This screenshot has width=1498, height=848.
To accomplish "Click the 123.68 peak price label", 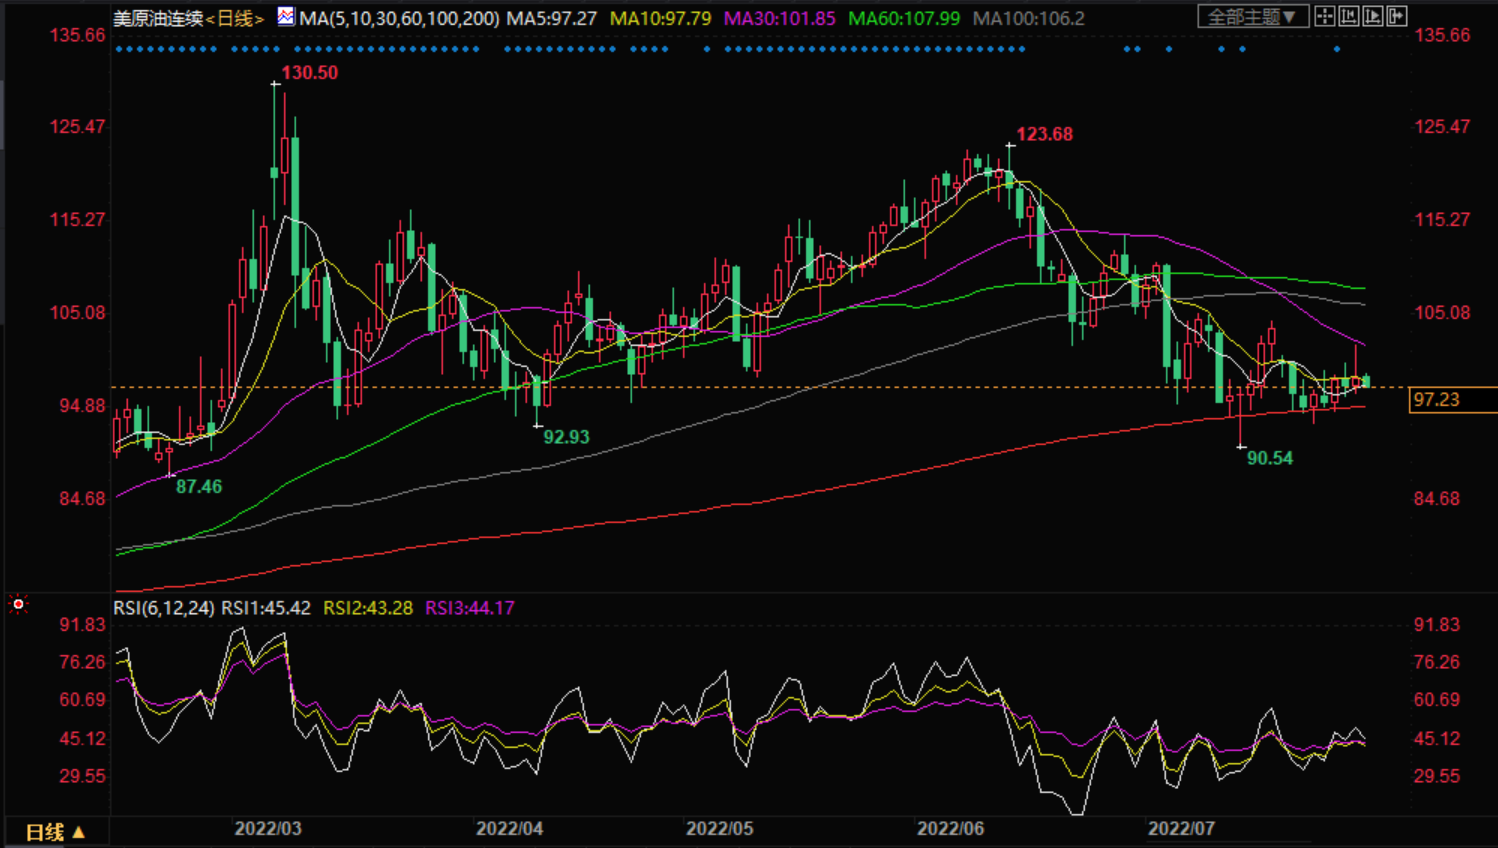I will pos(1044,134).
